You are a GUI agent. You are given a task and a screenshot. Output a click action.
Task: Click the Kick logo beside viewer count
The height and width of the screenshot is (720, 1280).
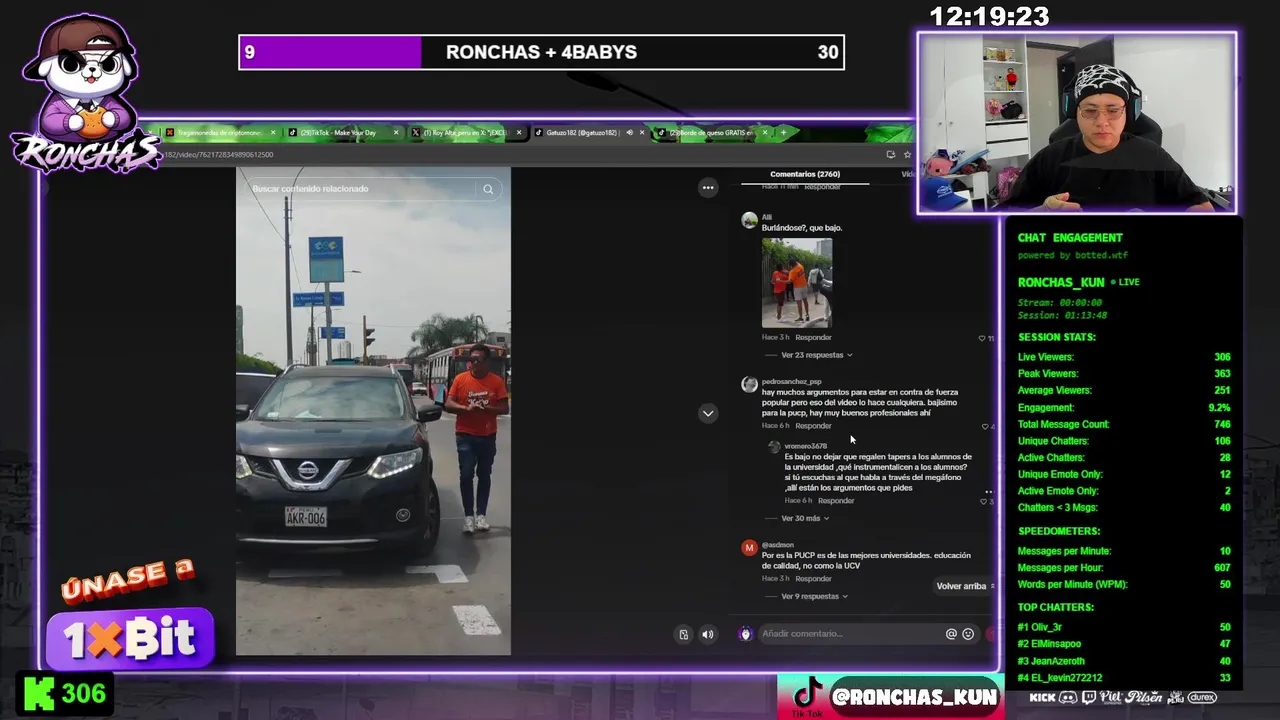pos(39,694)
